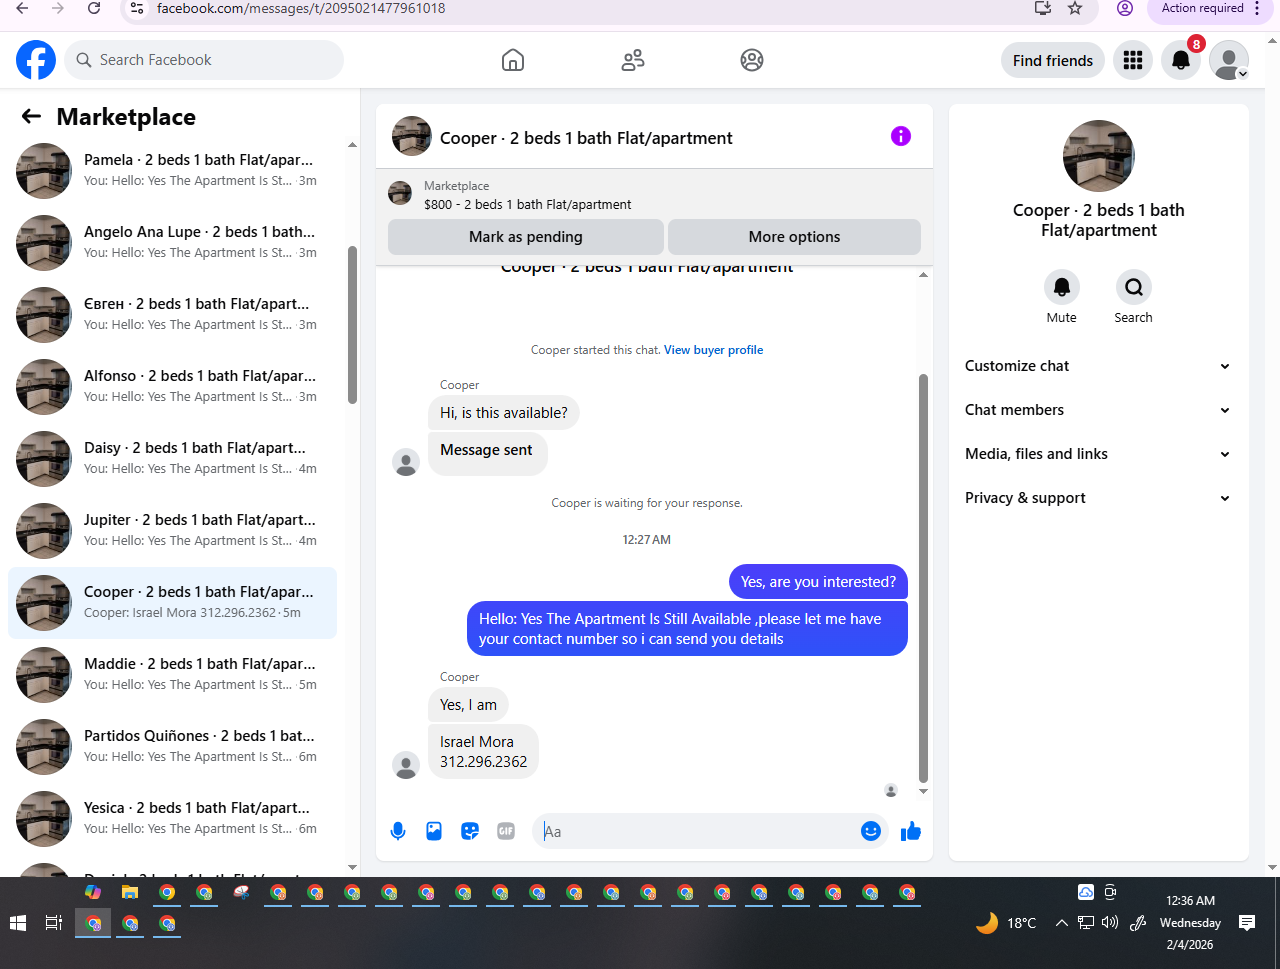Click the 'Yes, are you interested?' message

pyautogui.click(x=818, y=582)
